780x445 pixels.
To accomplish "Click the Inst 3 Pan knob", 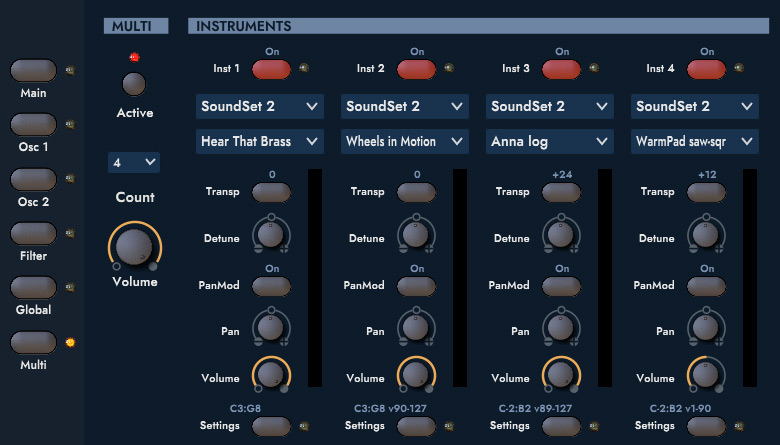I will [x=561, y=327].
